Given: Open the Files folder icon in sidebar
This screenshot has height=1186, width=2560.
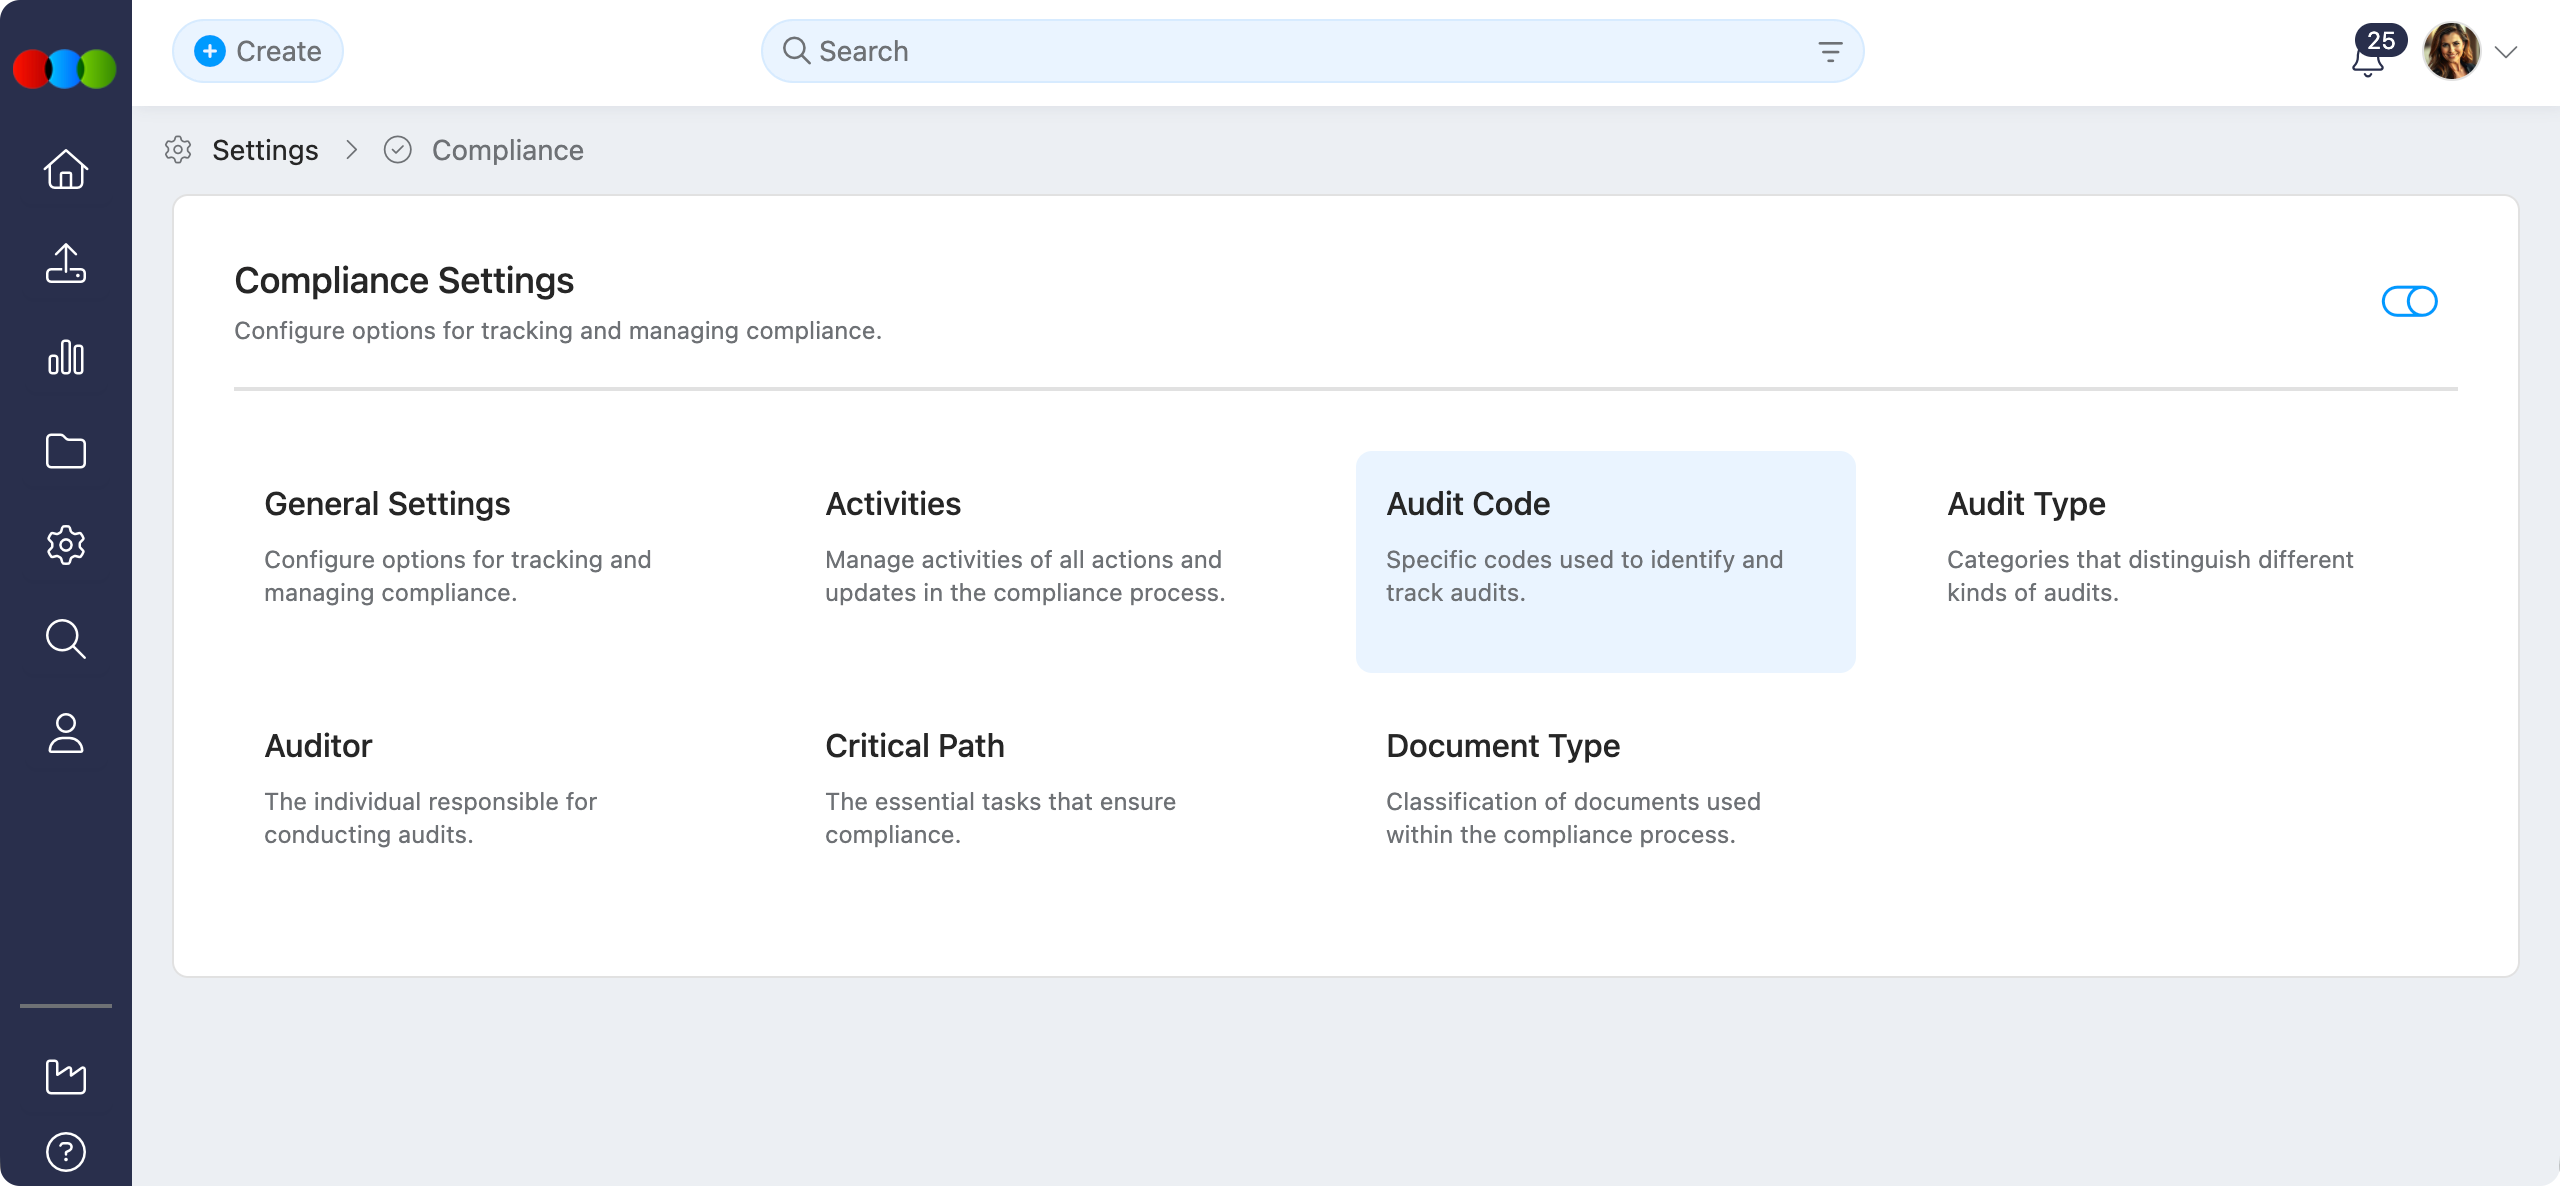Looking at the screenshot, I should [65, 451].
